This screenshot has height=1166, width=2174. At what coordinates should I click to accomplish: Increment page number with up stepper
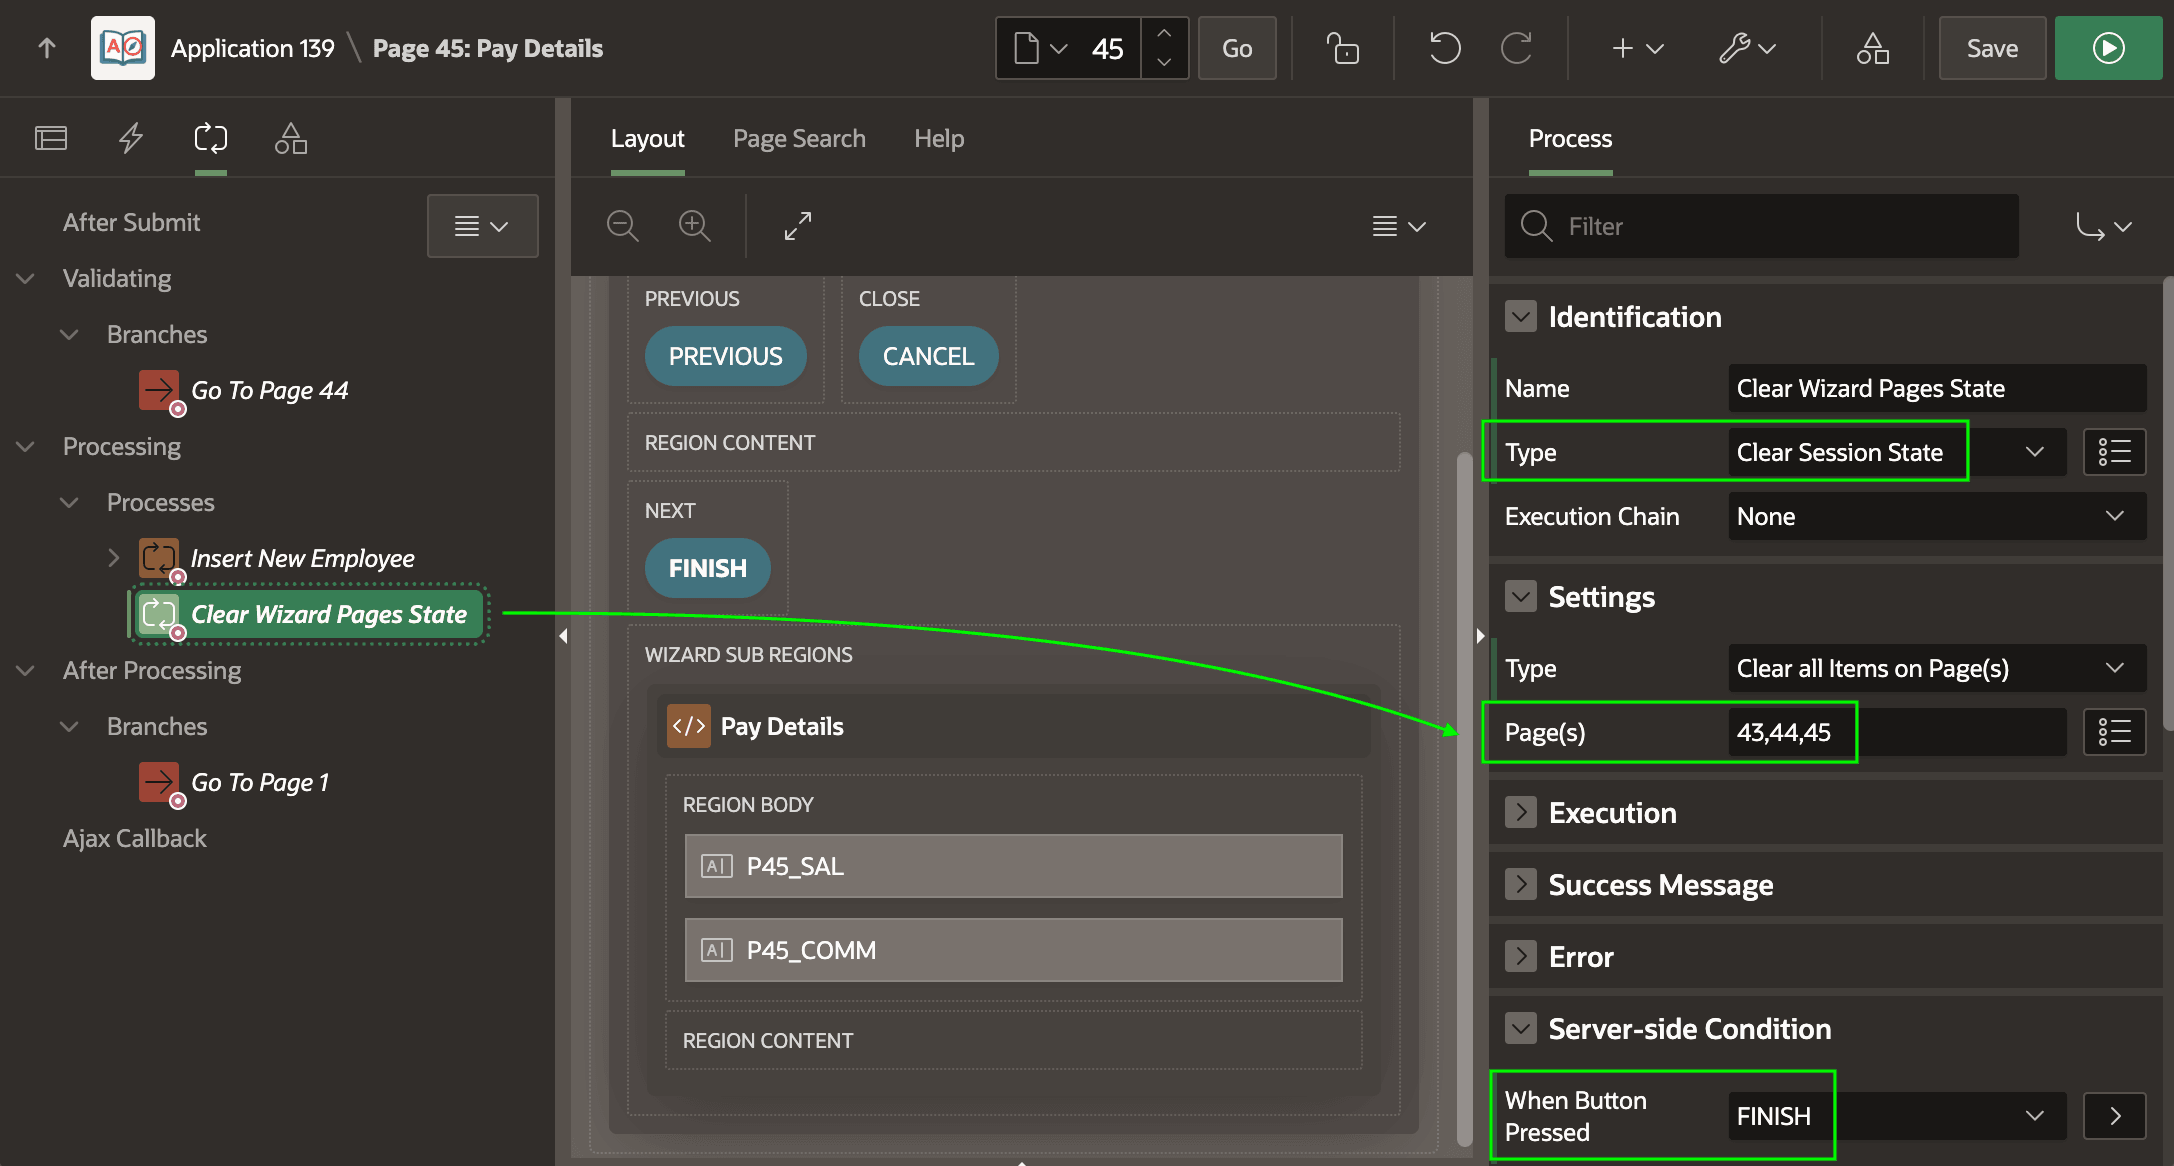coord(1164,34)
